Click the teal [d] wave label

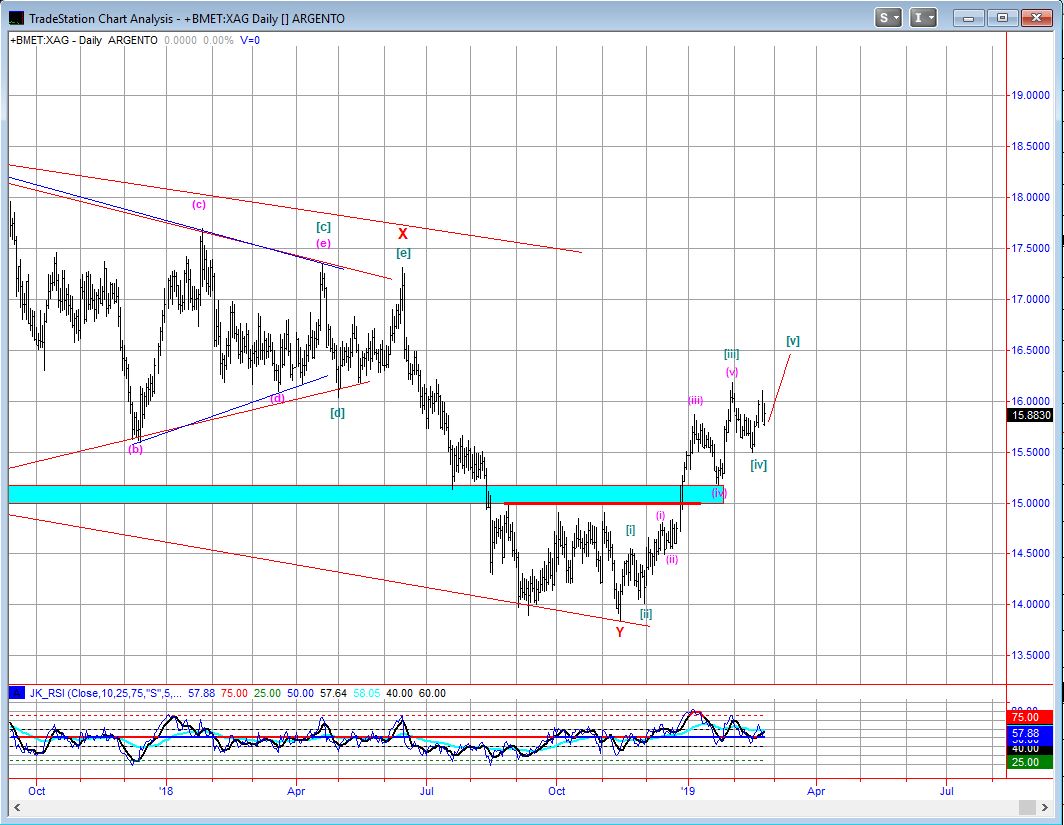pyautogui.click(x=337, y=412)
